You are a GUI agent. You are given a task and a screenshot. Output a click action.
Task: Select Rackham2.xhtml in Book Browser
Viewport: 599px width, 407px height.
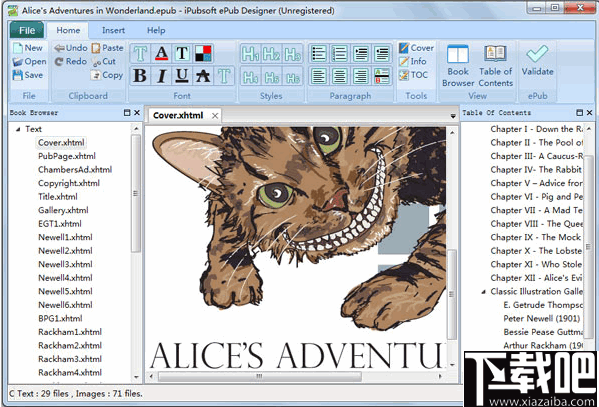70,345
